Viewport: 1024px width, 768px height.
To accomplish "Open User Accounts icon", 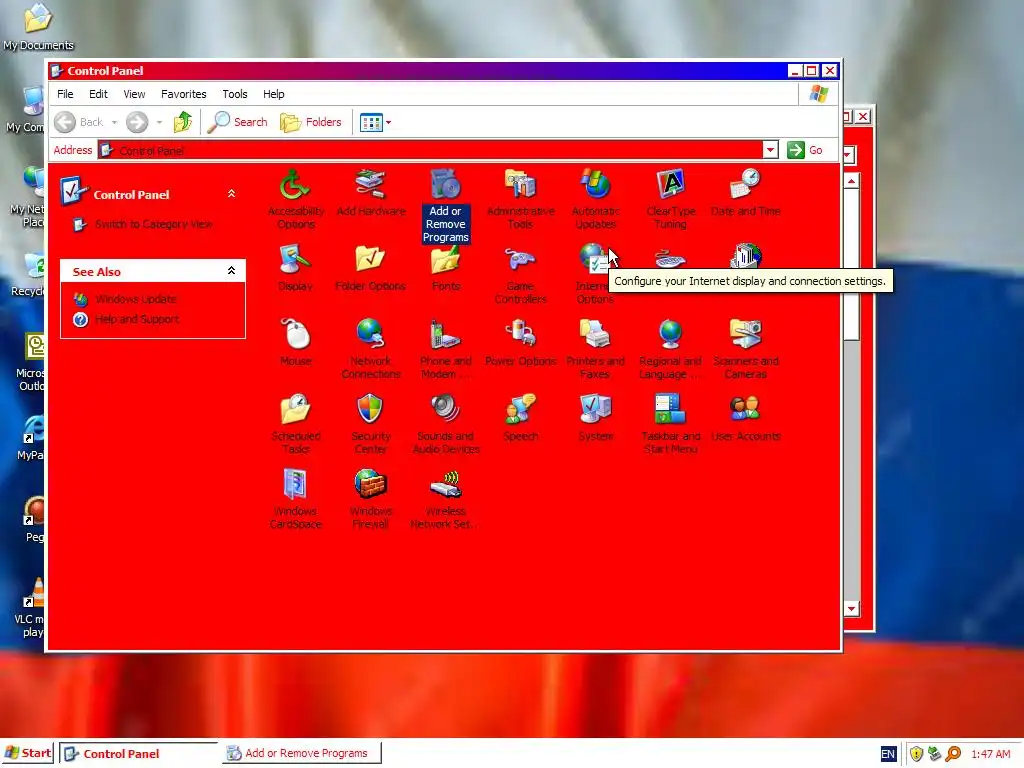I will point(745,409).
